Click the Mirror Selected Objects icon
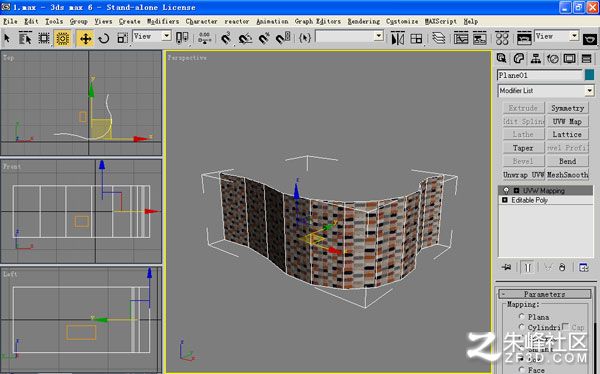 coord(398,38)
